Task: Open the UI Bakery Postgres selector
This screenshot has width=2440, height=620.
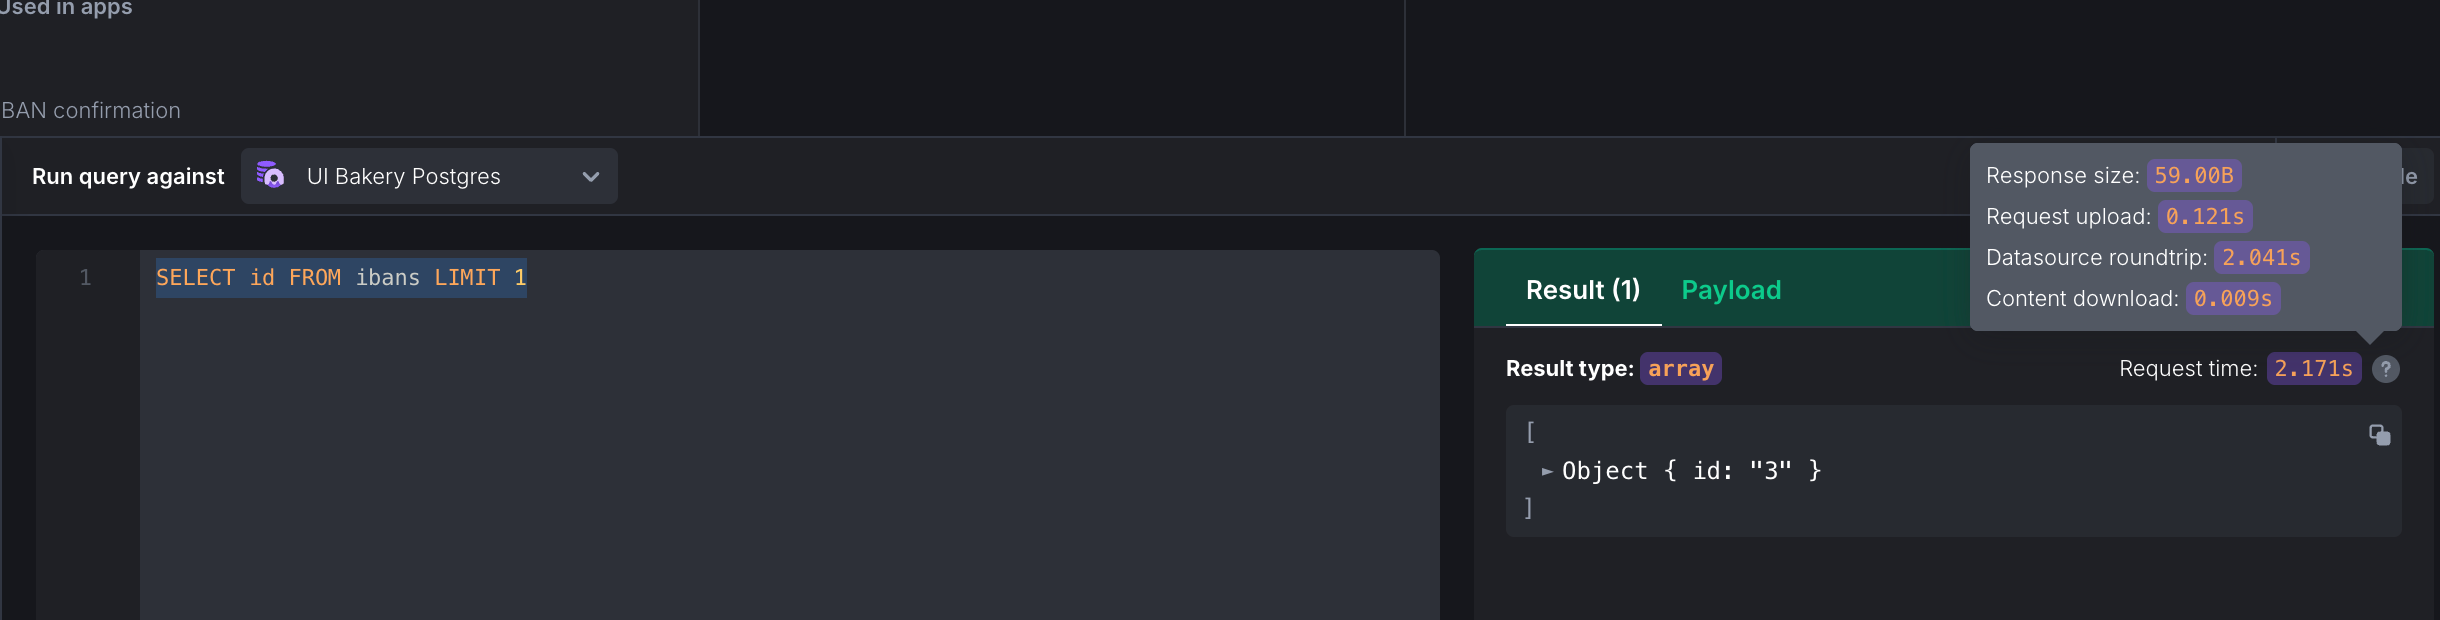Action: point(429,176)
